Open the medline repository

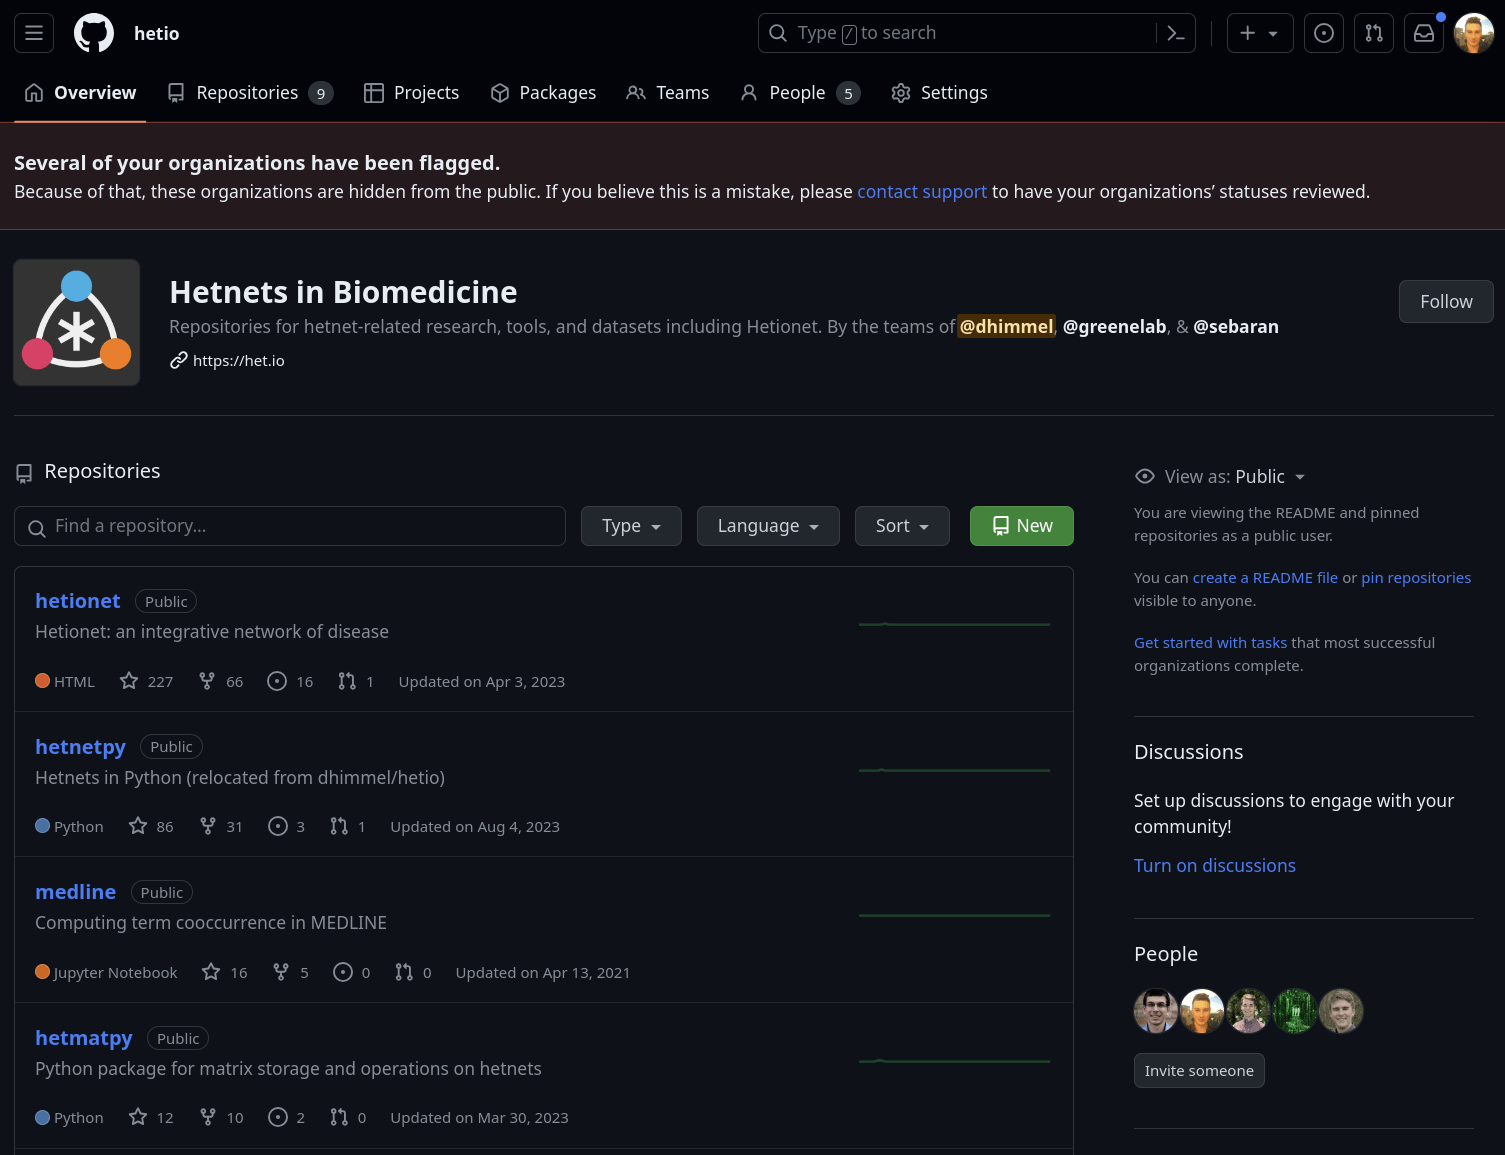click(x=75, y=892)
